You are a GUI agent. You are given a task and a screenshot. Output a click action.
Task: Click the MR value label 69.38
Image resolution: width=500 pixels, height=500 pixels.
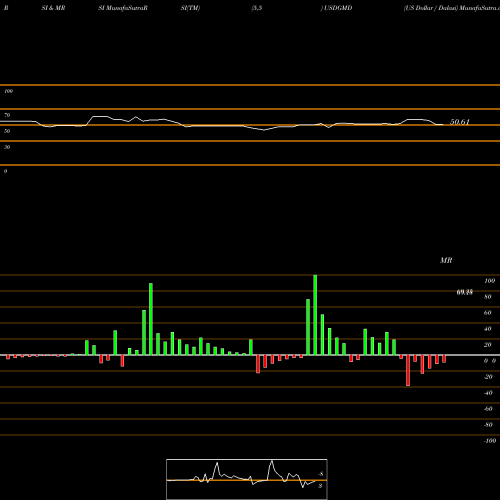pos(465,292)
